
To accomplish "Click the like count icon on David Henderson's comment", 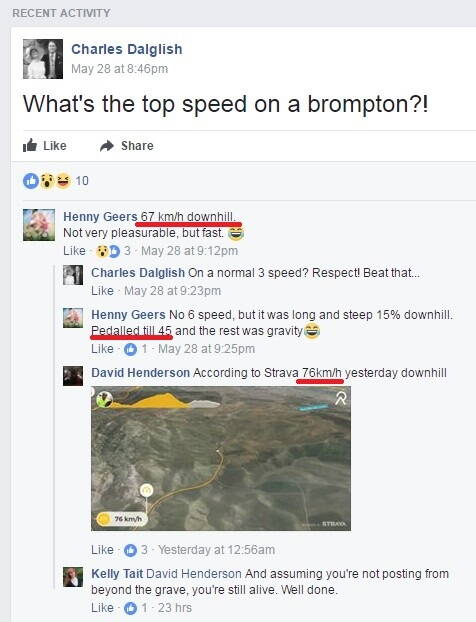I will coord(130,550).
